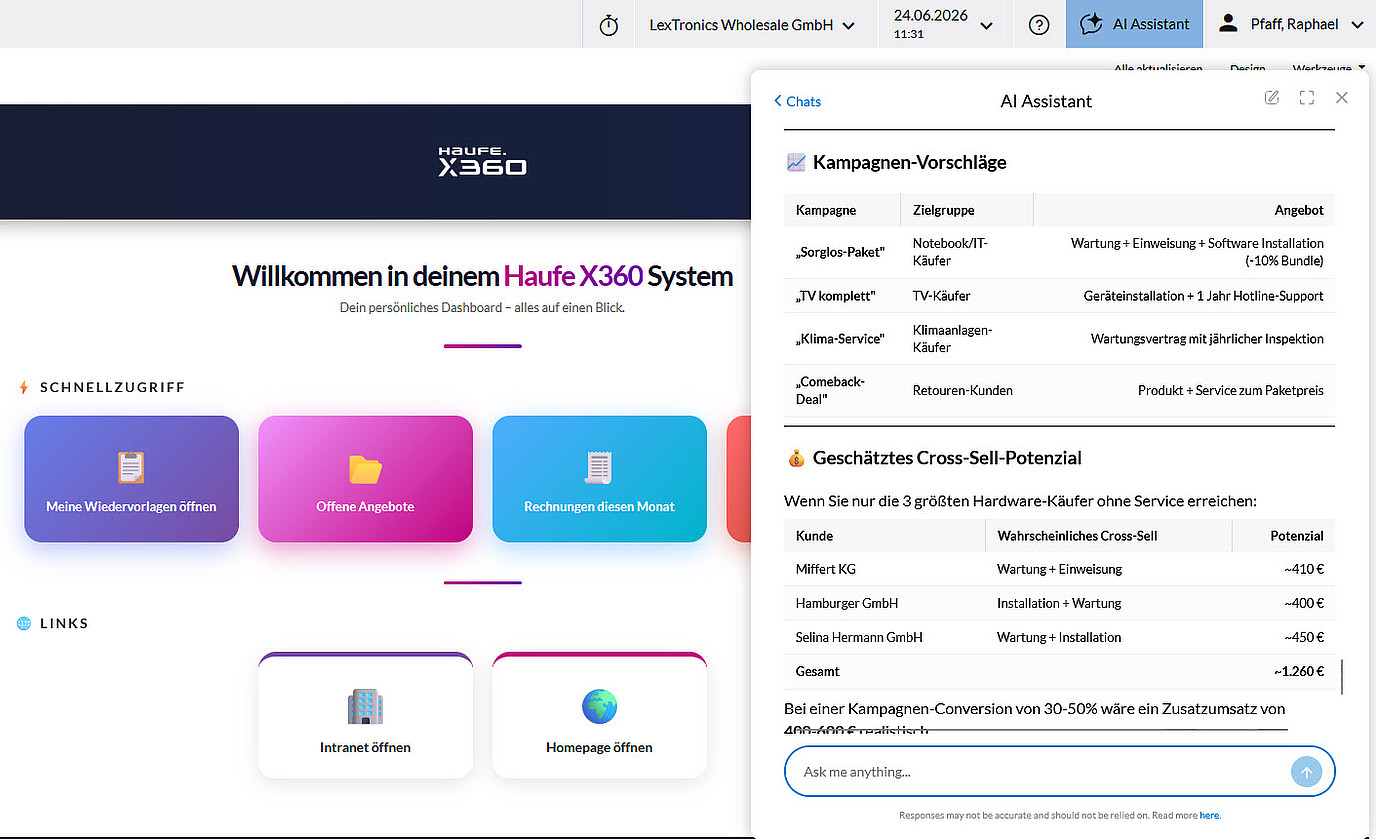Click the Geschätztes Cross-Sell-Potenzial heading
Screen dimensions: 1376x839
coord(947,458)
